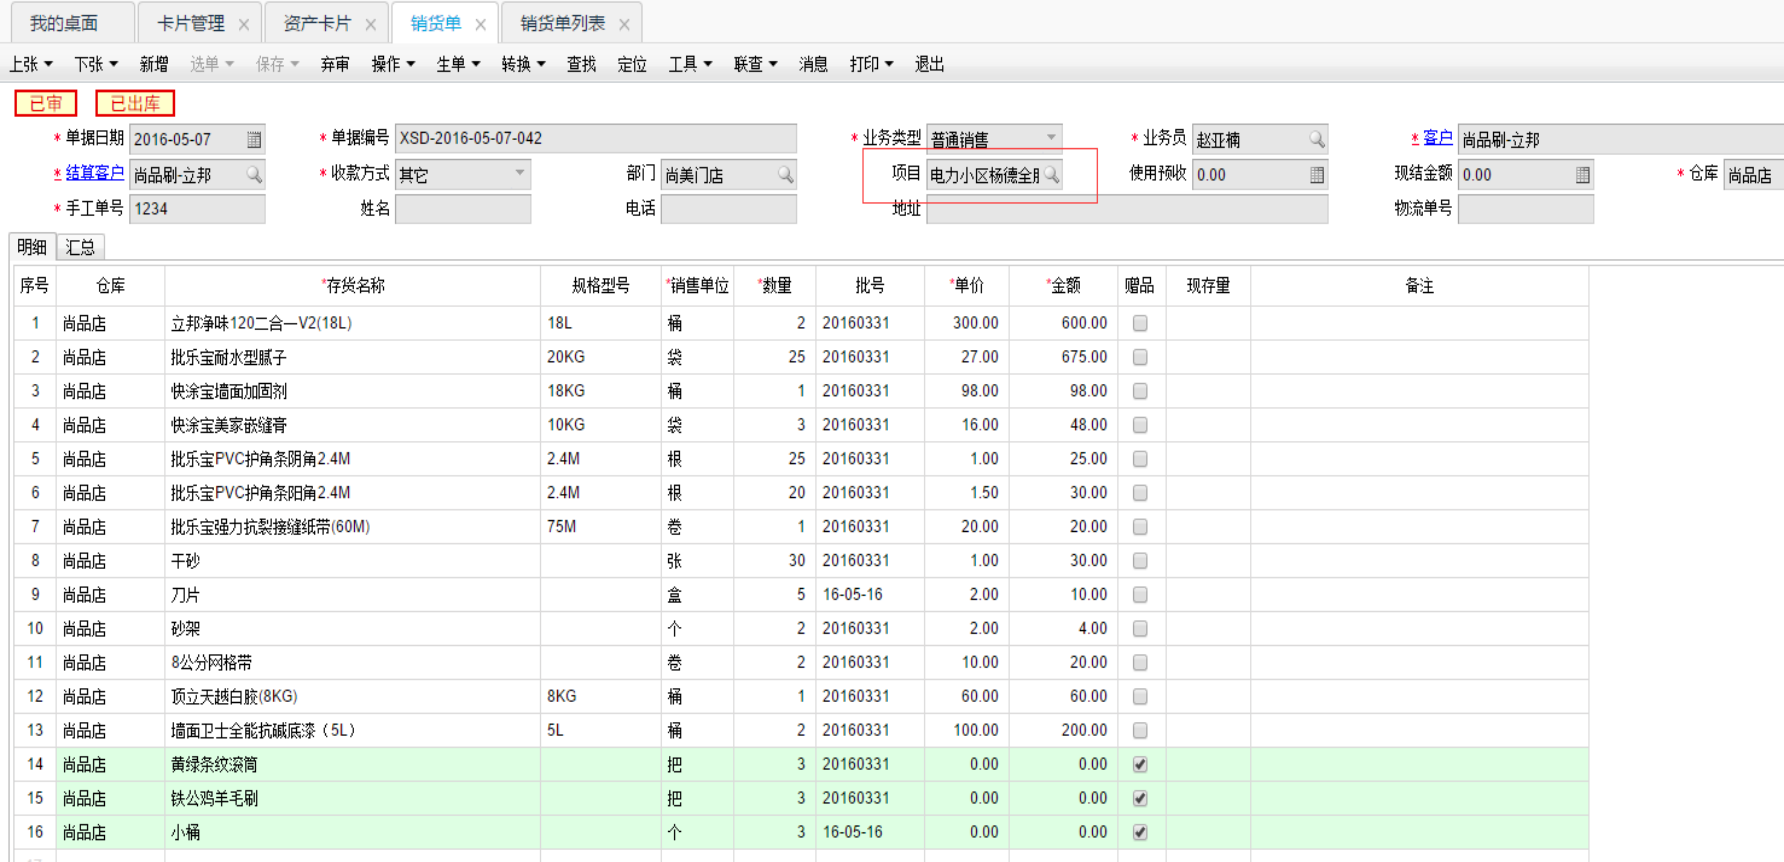Select the 明细 sub-tab
Viewport: 1784px width, 862px height.
point(32,247)
